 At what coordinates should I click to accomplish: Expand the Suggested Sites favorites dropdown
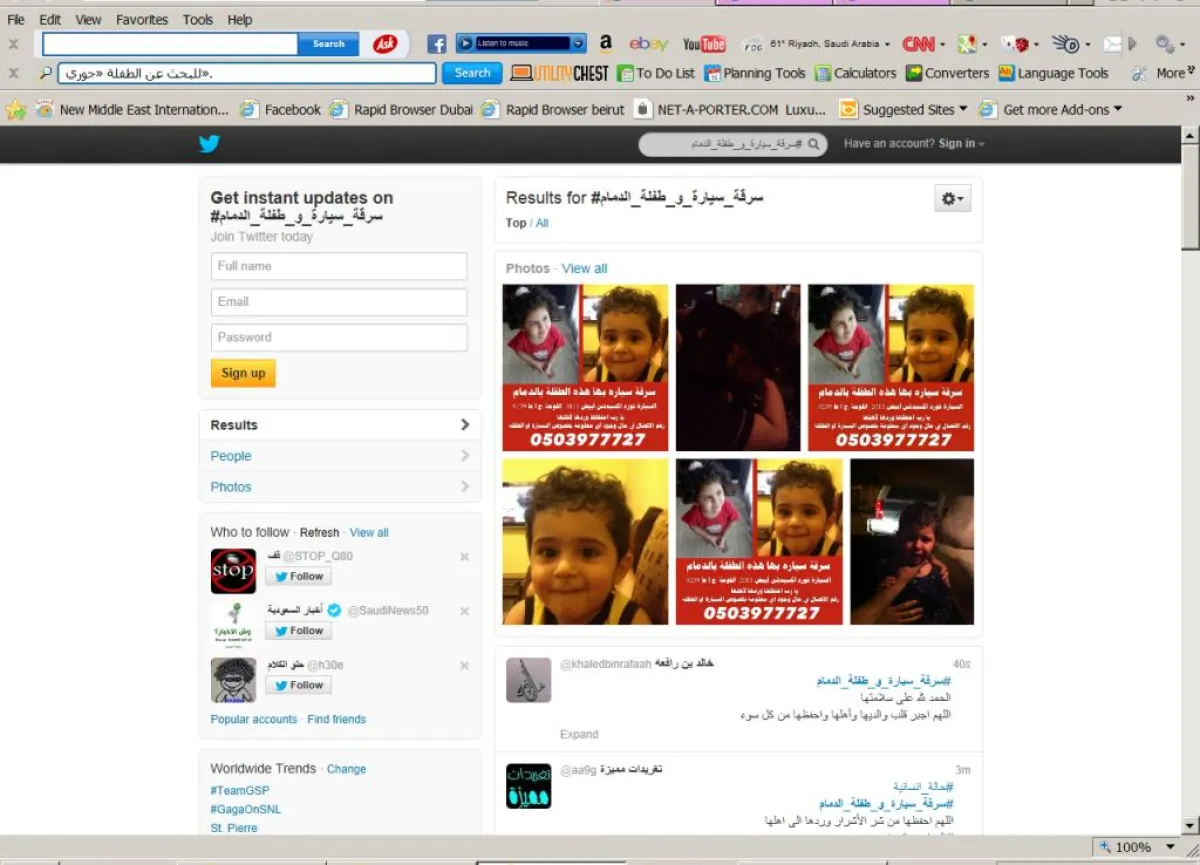963,109
